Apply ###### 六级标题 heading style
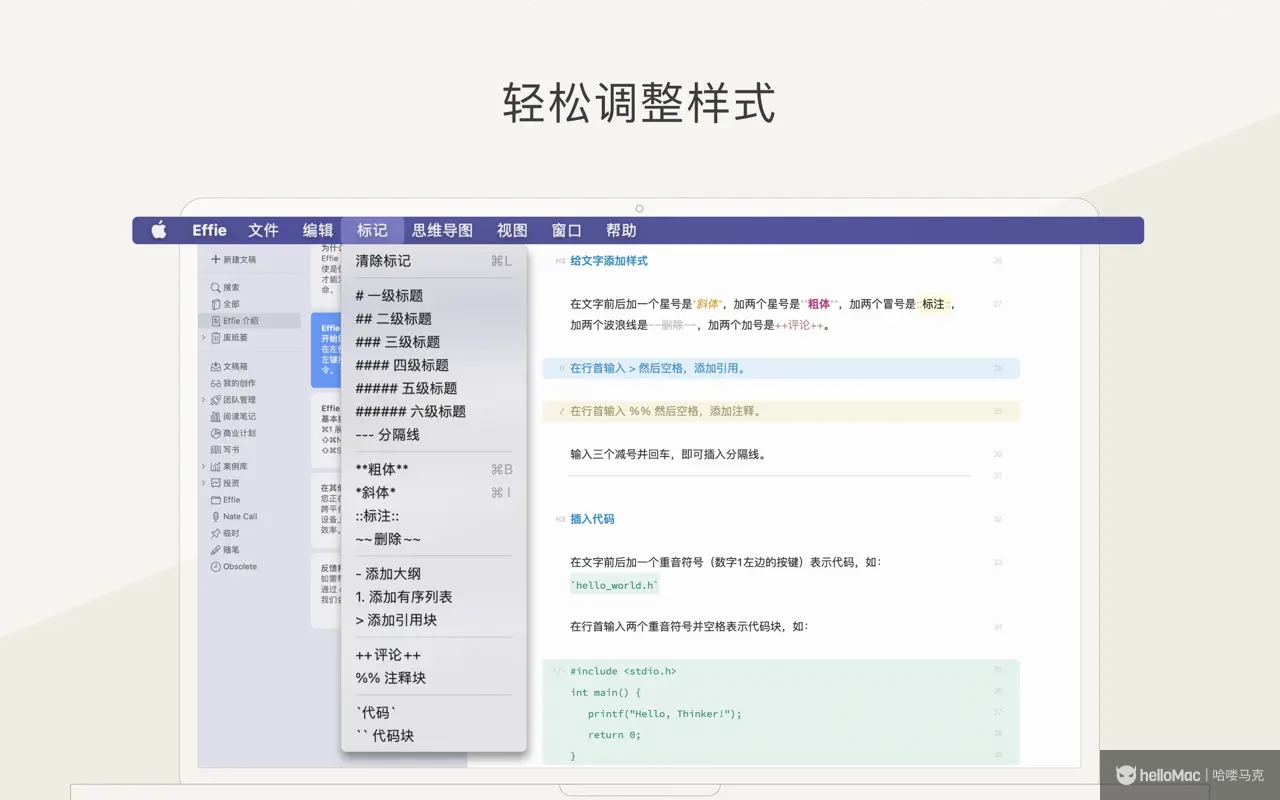 point(434,411)
